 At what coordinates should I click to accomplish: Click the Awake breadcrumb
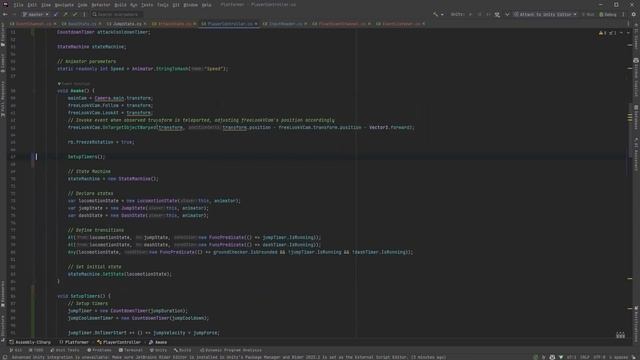[x=158, y=342]
